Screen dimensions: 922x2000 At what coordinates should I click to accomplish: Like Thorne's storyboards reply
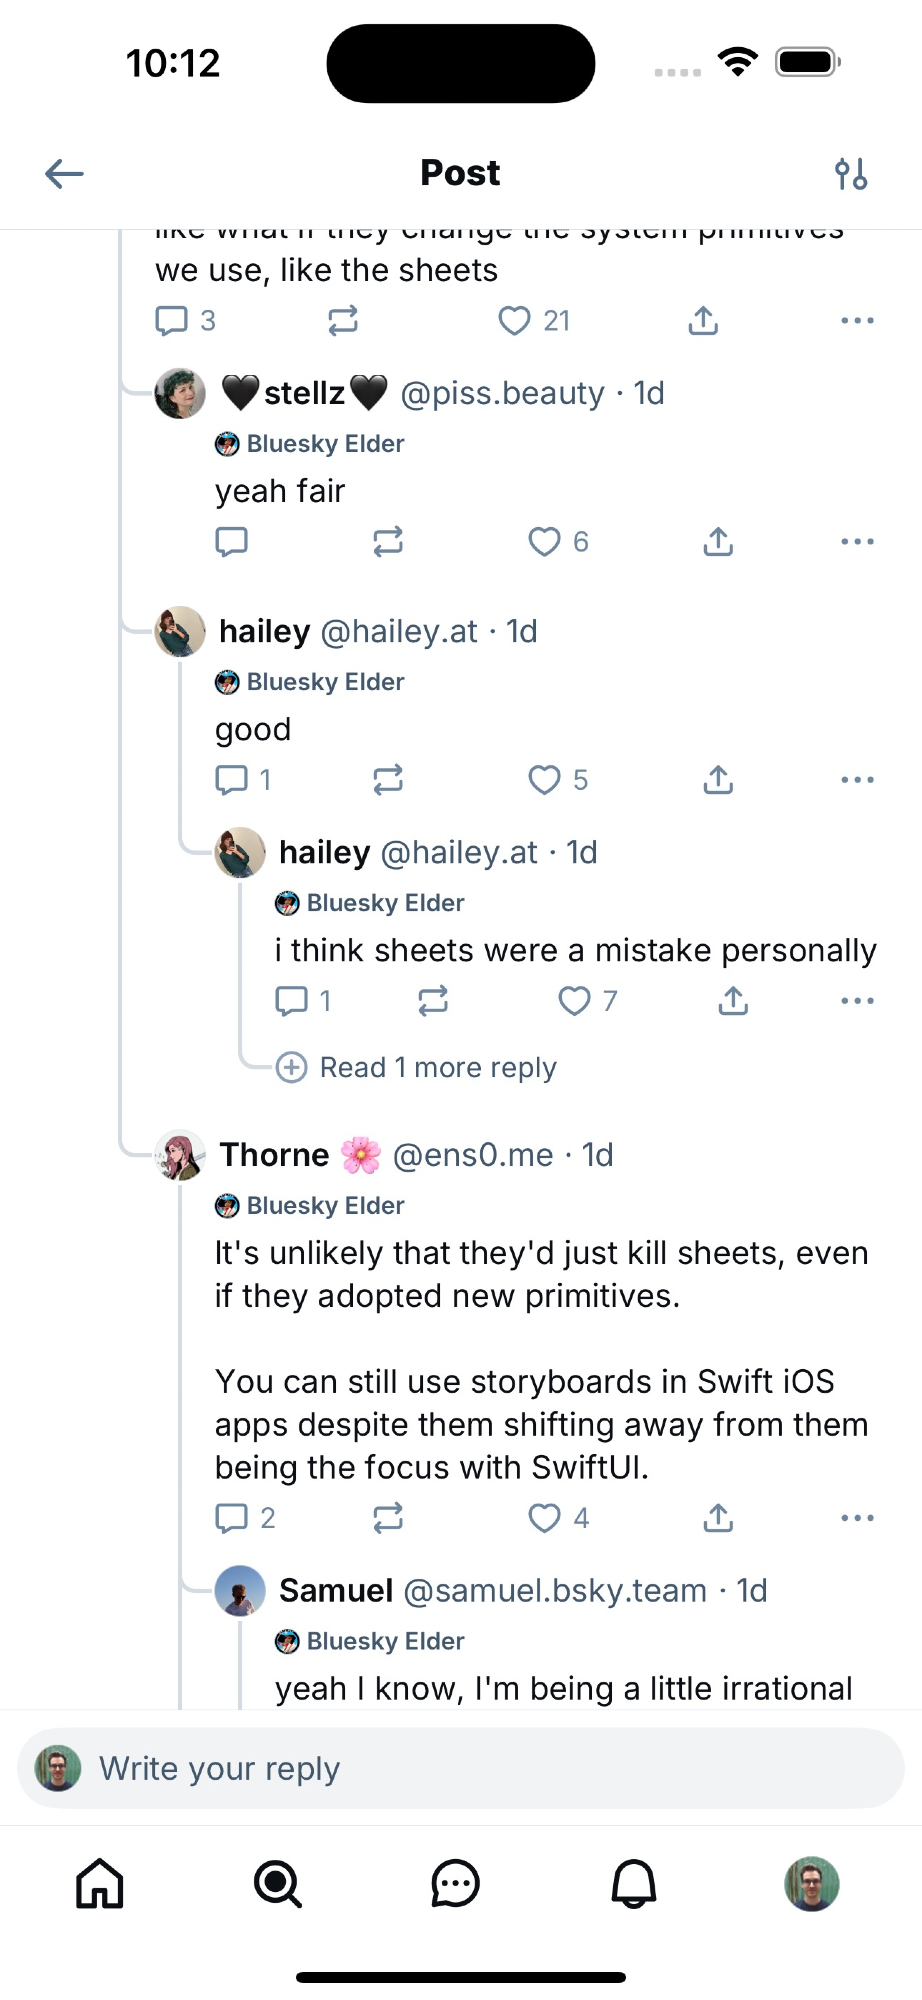coord(545,1518)
